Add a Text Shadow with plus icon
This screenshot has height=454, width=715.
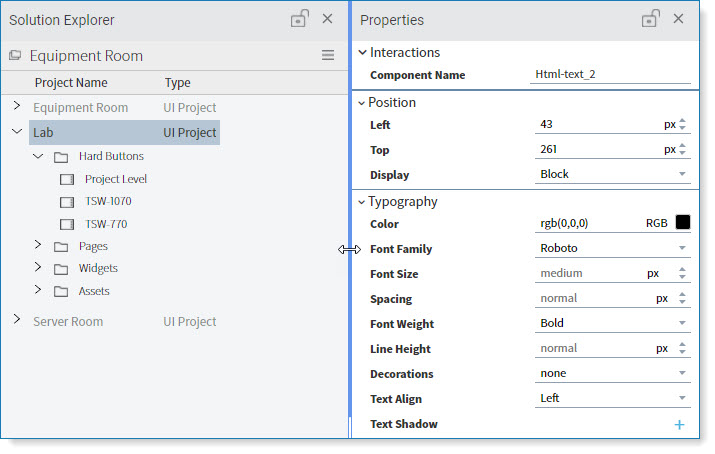click(679, 424)
